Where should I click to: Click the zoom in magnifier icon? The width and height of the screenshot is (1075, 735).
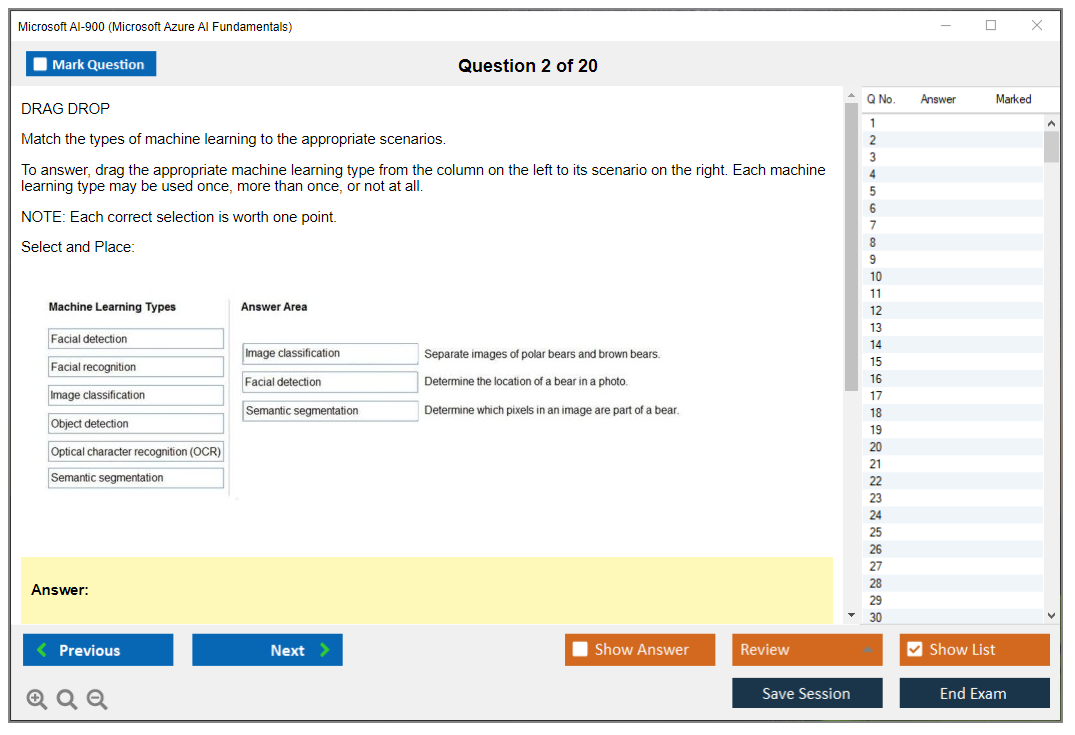point(37,699)
